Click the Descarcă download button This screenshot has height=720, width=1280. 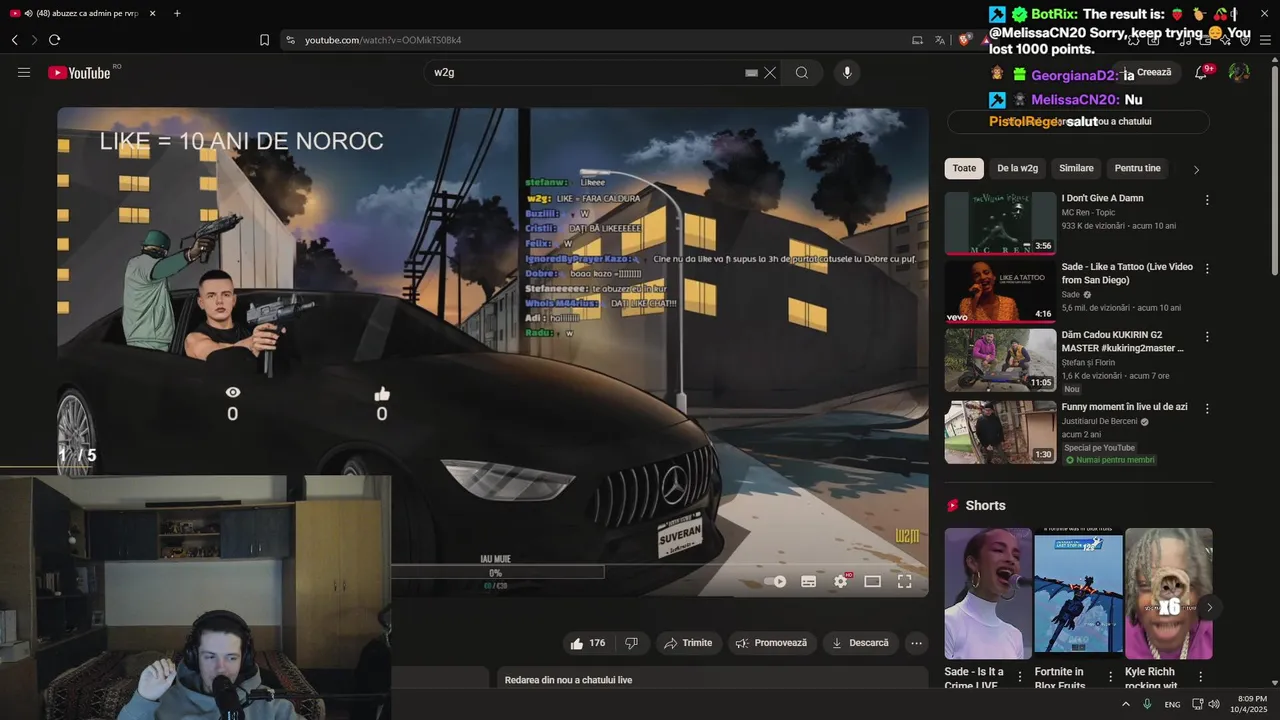pyautogui.click(x=860, y=643)
